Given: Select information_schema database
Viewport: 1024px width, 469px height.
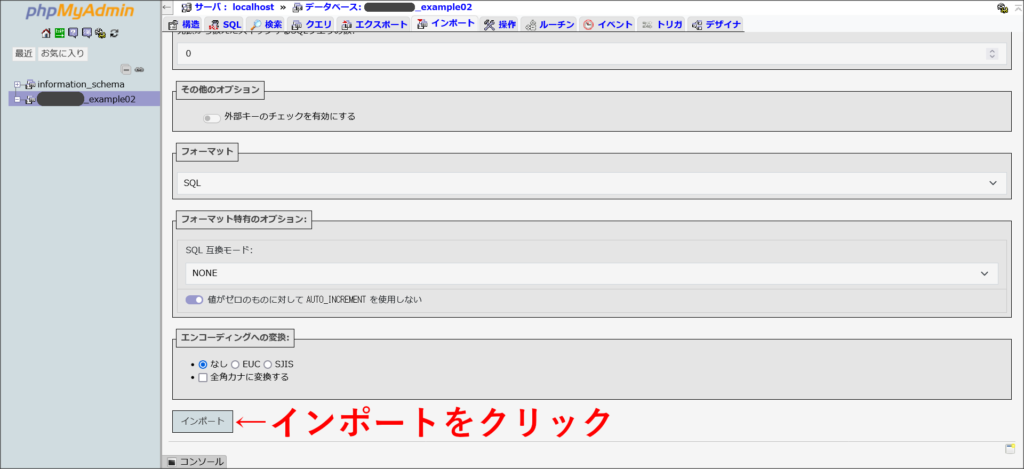Looking at the screenshot, I should click(81, 84).
